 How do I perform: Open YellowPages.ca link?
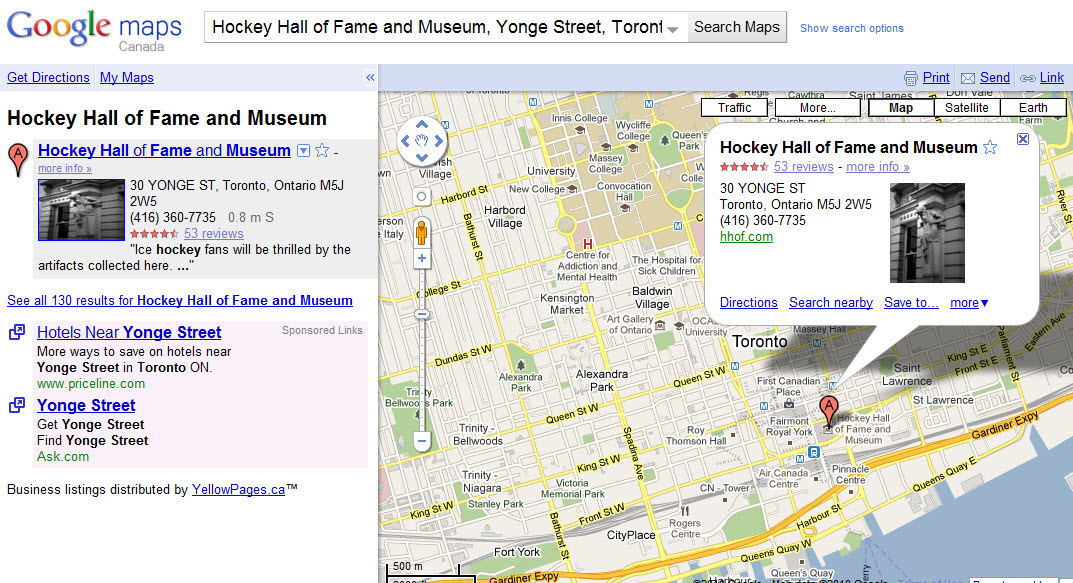click(238, 489)
